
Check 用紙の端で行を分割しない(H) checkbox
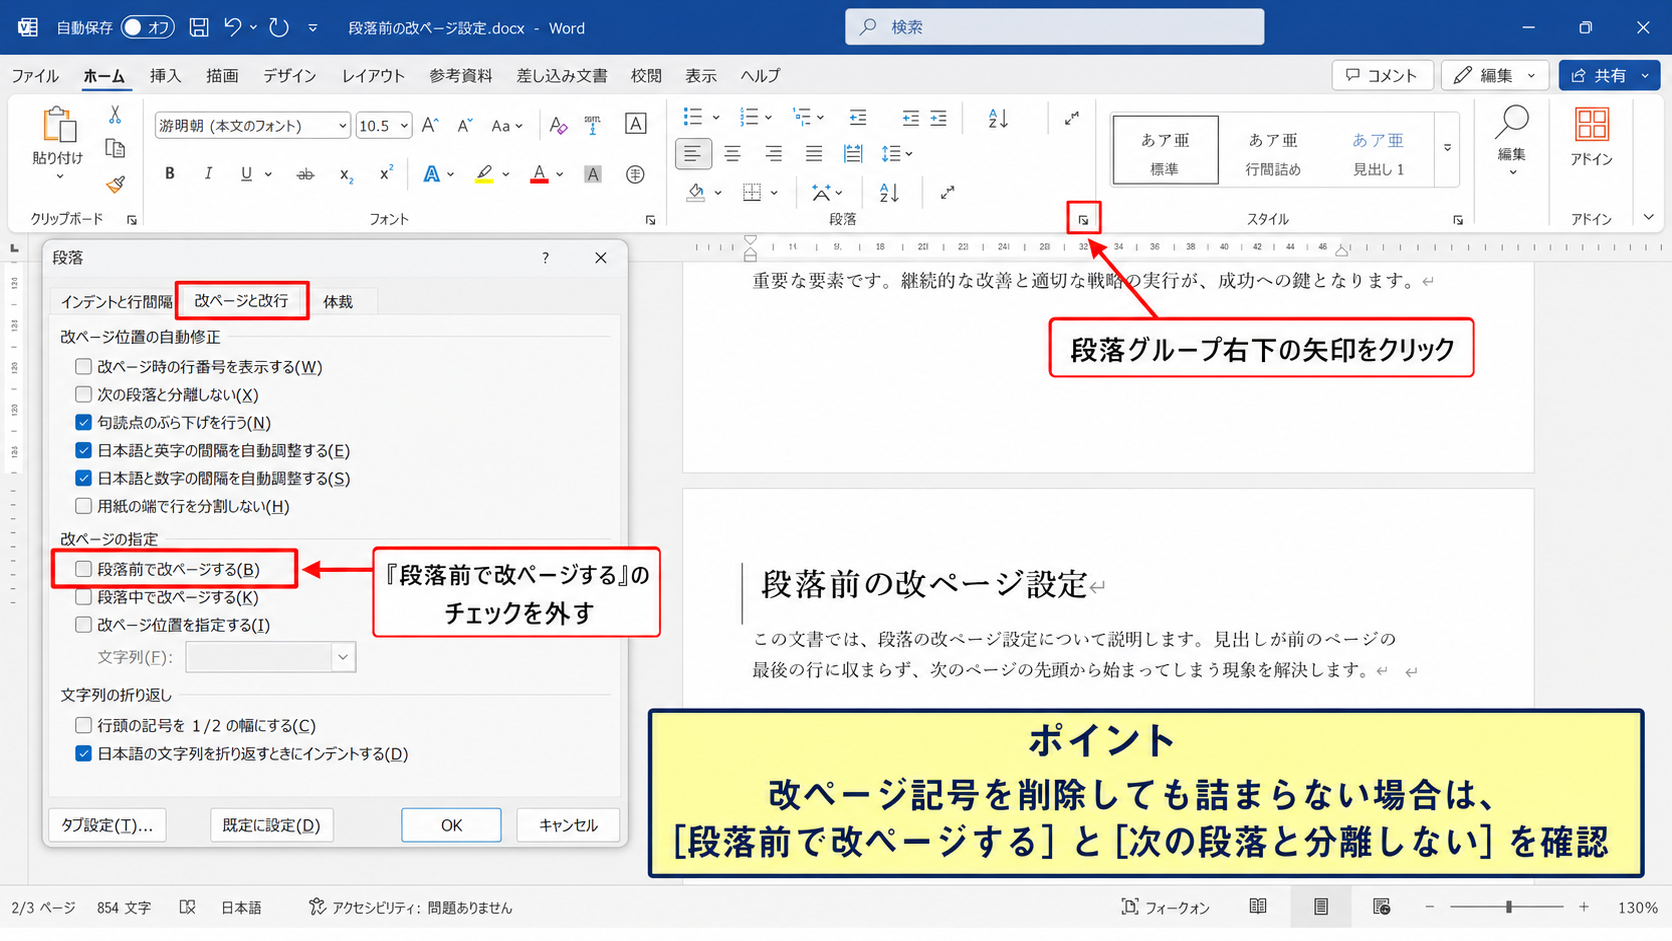click(x=83, y=507)
